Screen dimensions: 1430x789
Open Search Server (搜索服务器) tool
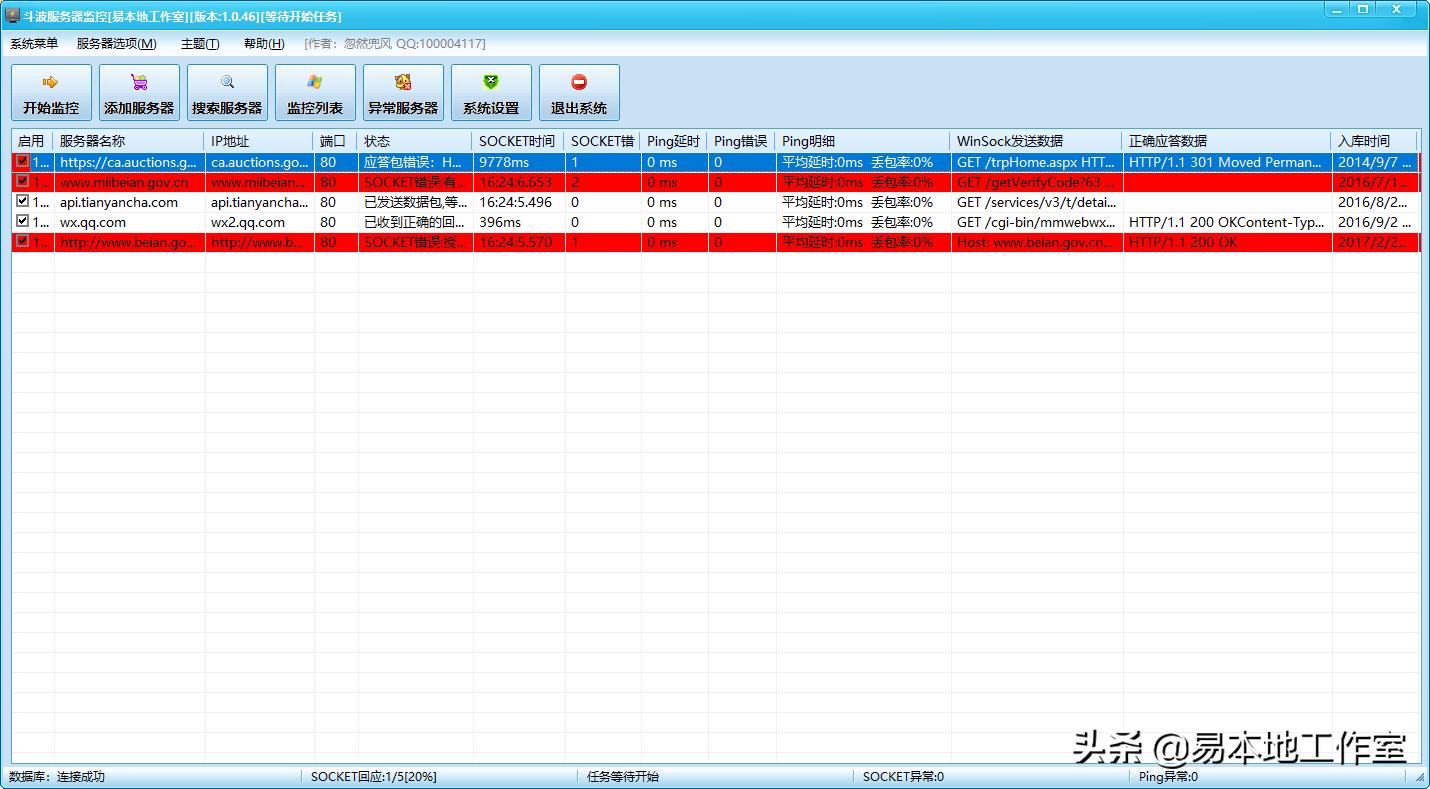tap(227, 83)
